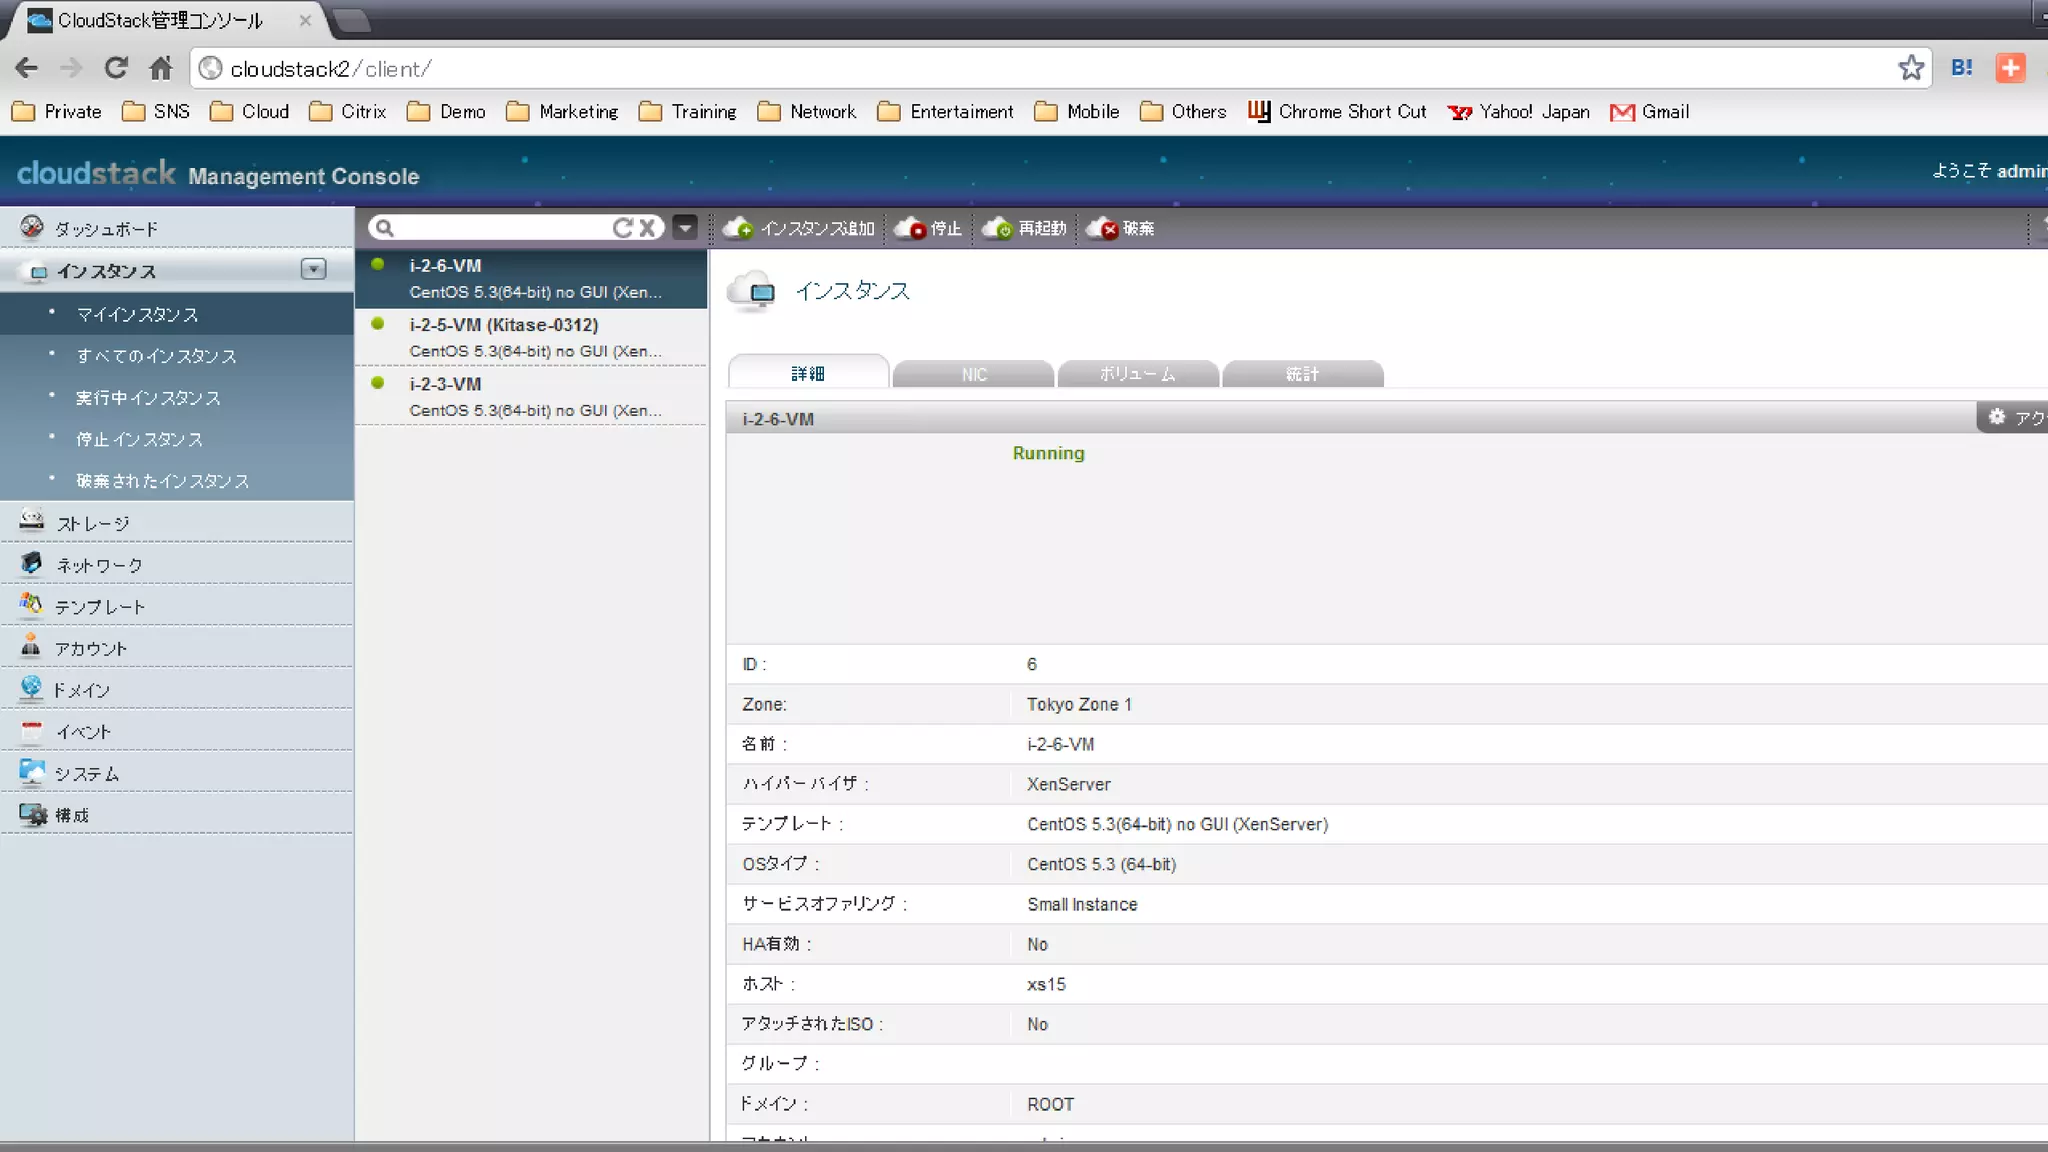Bookmark page with the star icon

click(1911, 68)
